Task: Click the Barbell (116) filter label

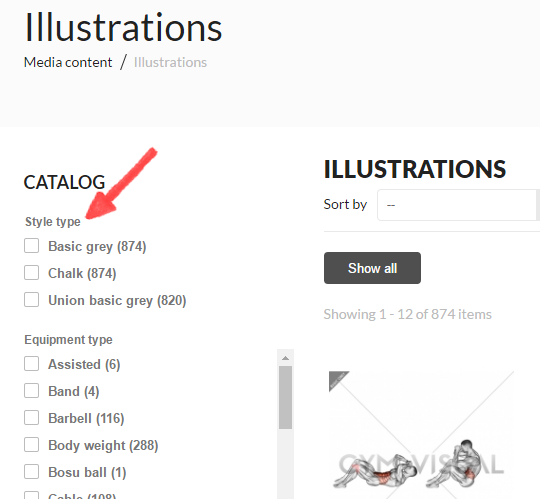Action: tap(86, 418)
